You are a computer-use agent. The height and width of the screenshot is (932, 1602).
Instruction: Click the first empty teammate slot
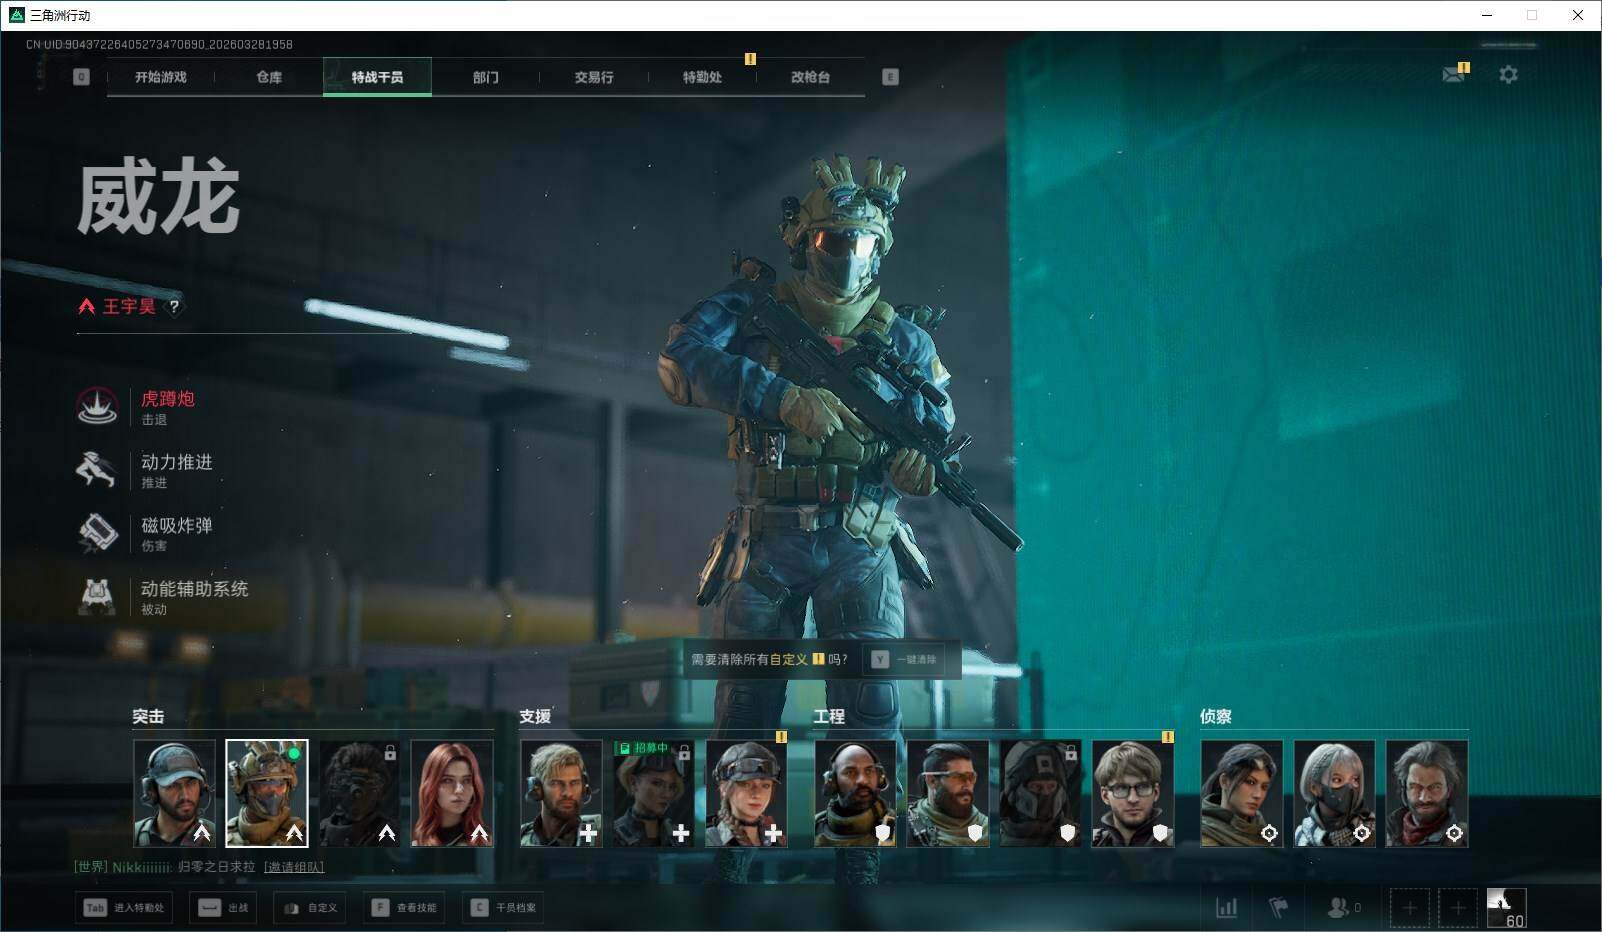(x=1409, y=907)
